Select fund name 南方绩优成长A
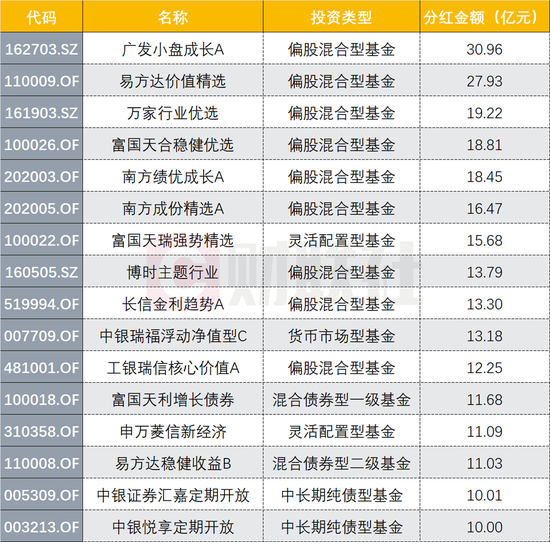The width and height of the screenshot is (550, 542). point(173,177)
